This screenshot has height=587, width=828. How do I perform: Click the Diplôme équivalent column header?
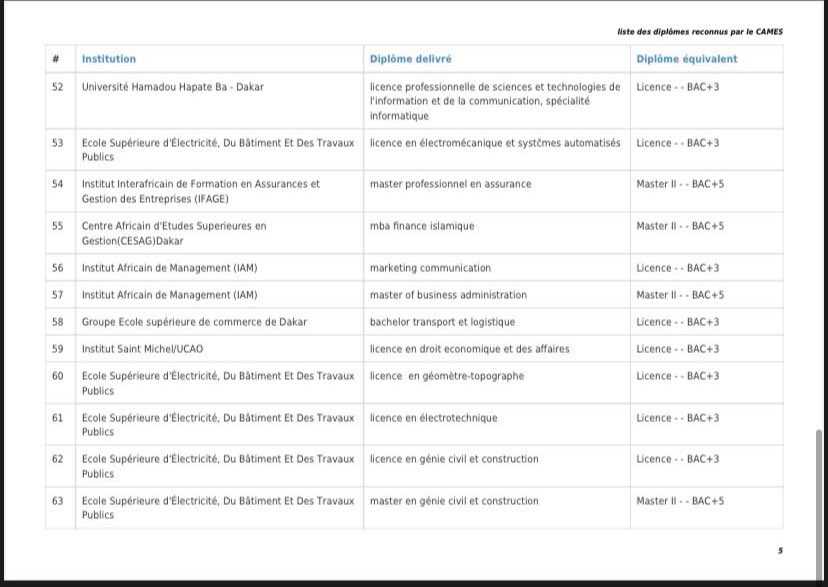click(x=686, y=59)
